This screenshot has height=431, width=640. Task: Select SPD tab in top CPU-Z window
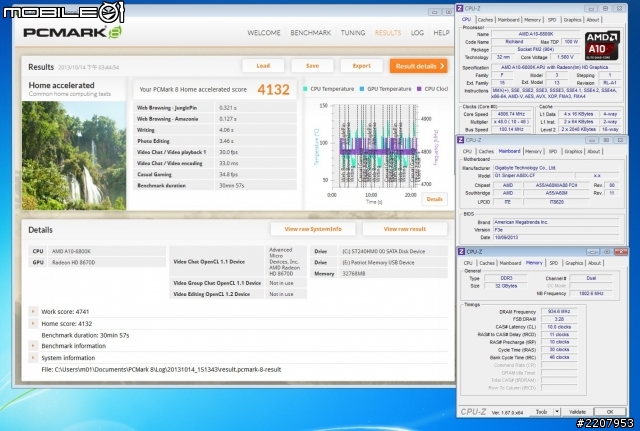[x=552, y=20]
